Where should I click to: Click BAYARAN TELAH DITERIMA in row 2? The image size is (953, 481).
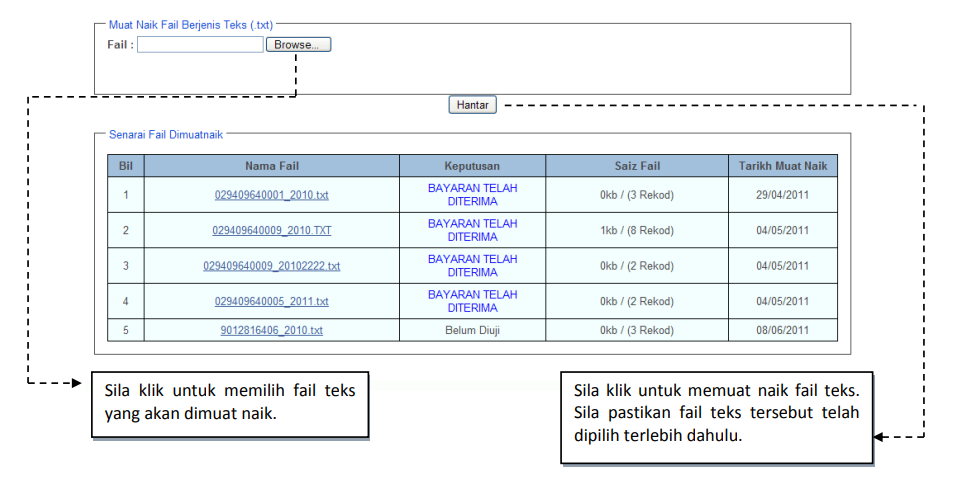coord(472,230)
